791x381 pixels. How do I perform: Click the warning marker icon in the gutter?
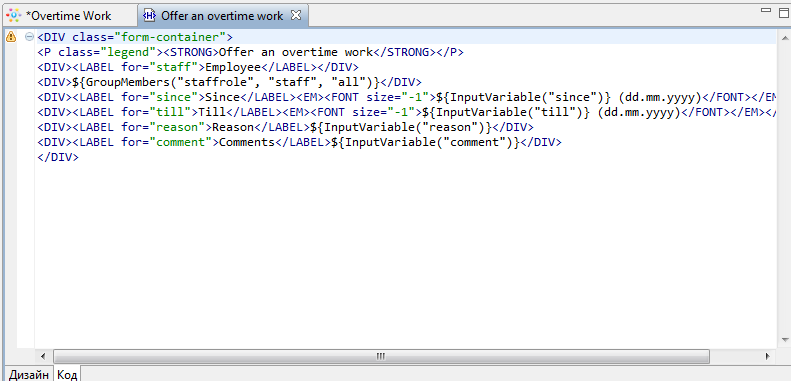(x=11, y=37)
